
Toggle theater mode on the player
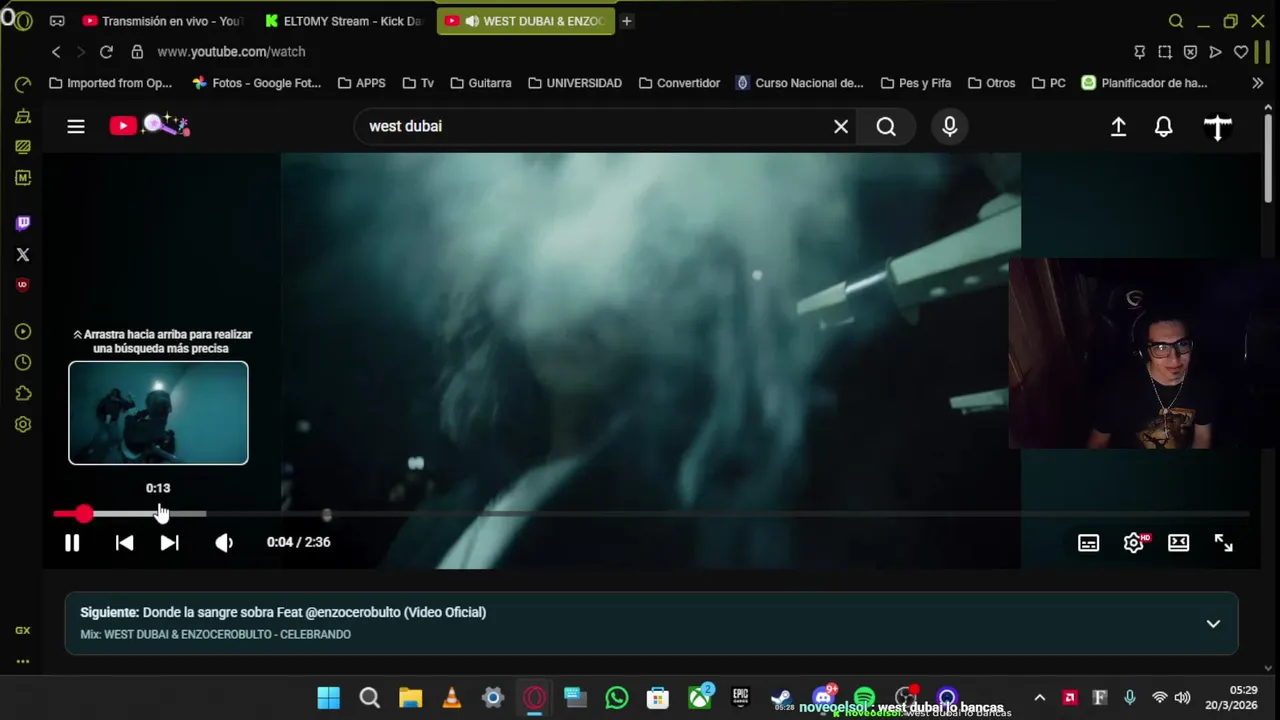[1179, 543]
